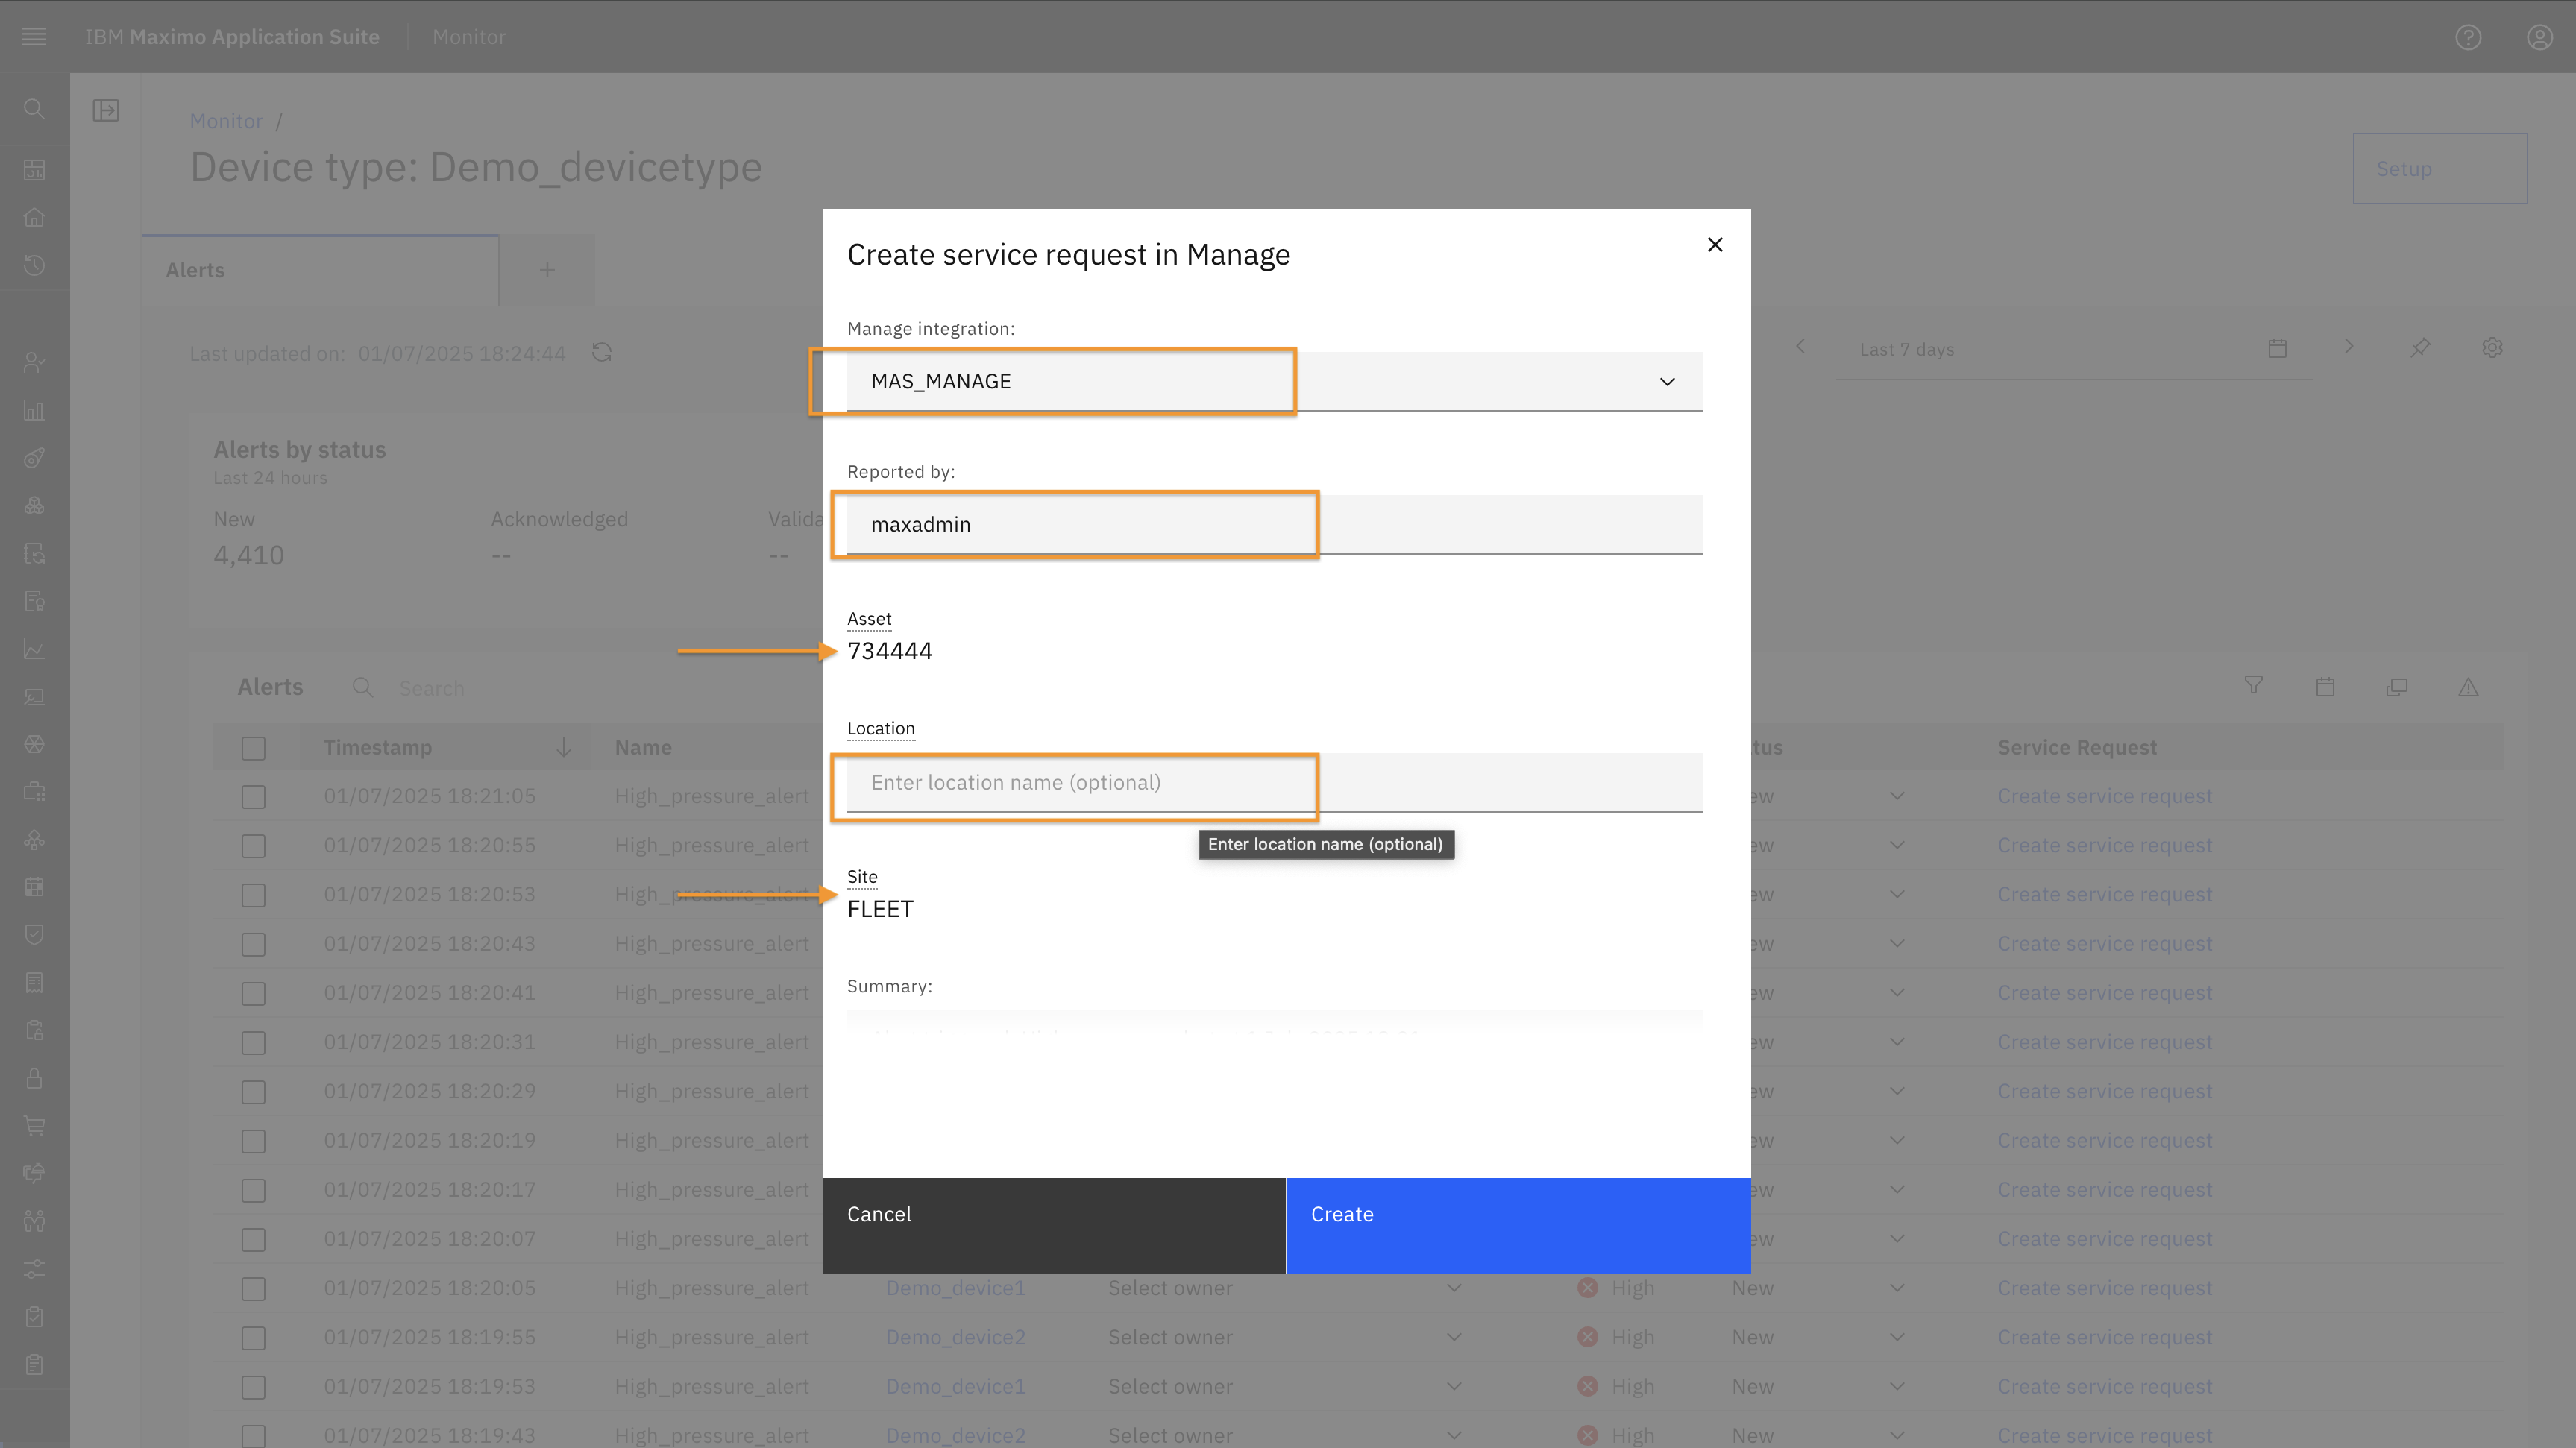
Task: Click the sidebar line chart icon
Action: (34, 649)
